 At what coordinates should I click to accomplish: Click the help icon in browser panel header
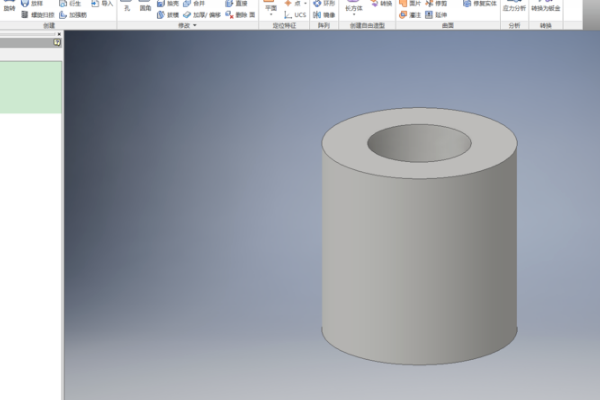[x=57, y=43]
